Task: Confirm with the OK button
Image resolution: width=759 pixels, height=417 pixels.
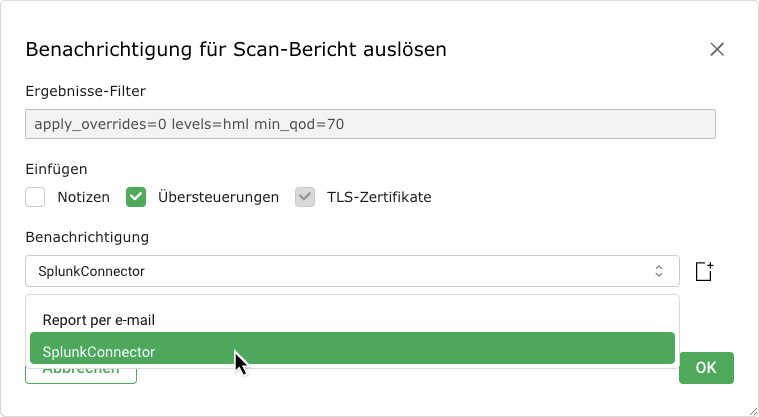Action: click(x=706, y=367)
